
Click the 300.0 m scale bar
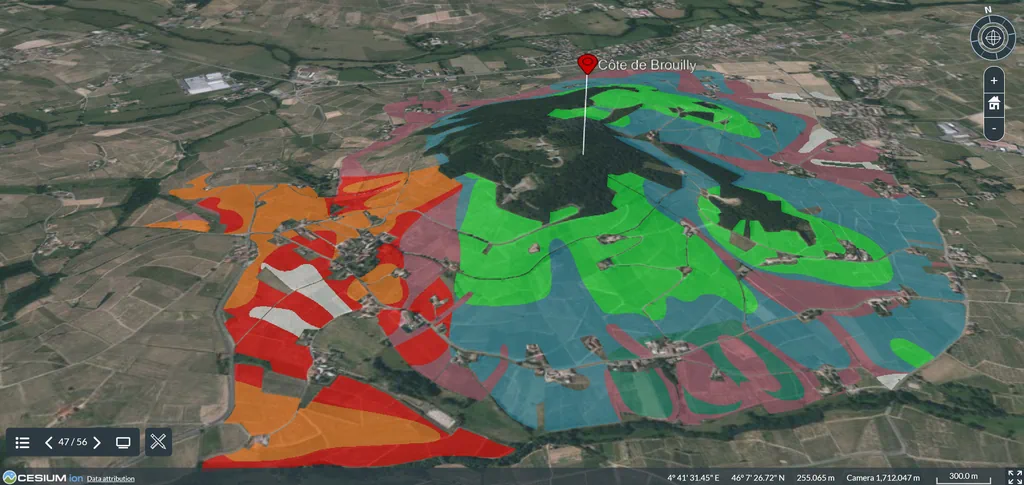click(964, 477)
